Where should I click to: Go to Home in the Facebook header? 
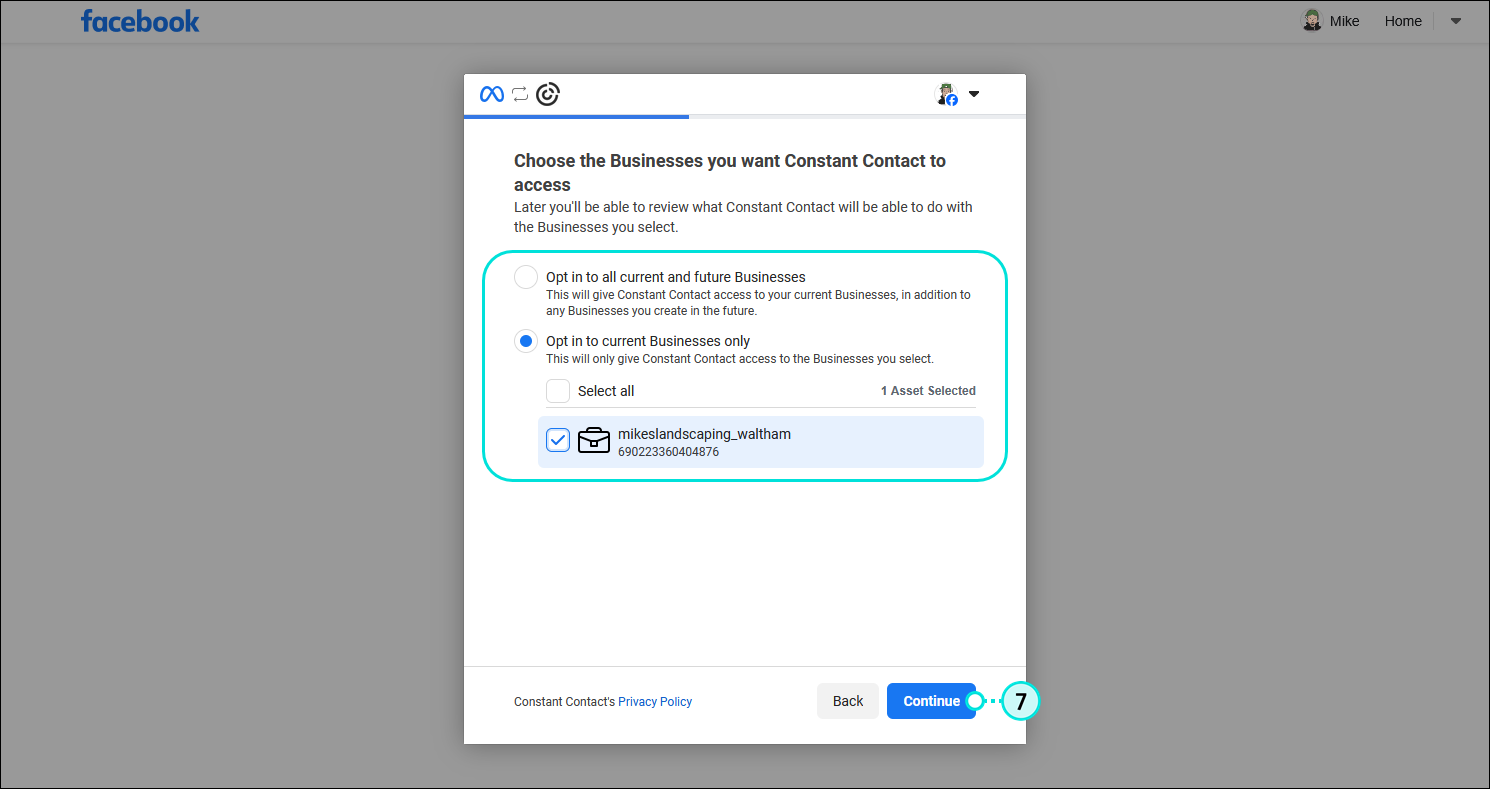tap(1403, 21)
